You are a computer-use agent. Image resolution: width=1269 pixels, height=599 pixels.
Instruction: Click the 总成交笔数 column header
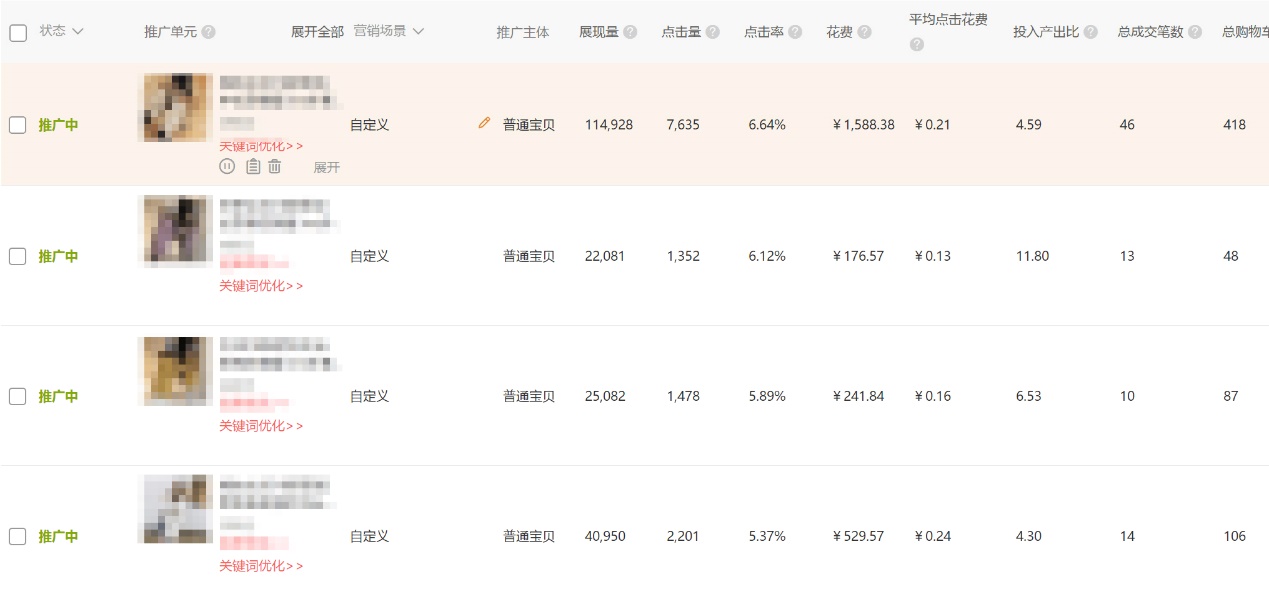coord(1151,32)
